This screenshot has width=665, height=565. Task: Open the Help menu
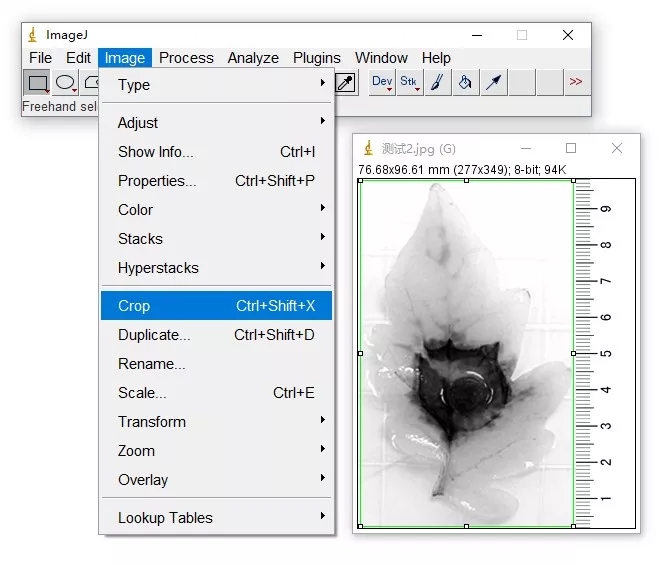pos(436,58)
